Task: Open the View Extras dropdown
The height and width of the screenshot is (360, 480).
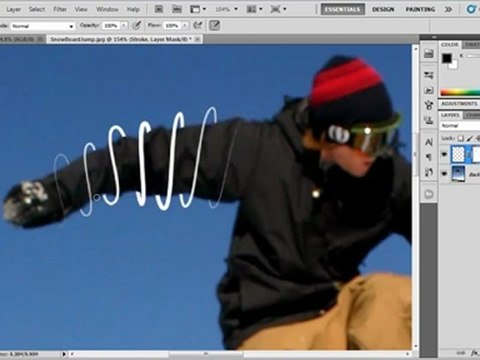Action: coord(198,9)
